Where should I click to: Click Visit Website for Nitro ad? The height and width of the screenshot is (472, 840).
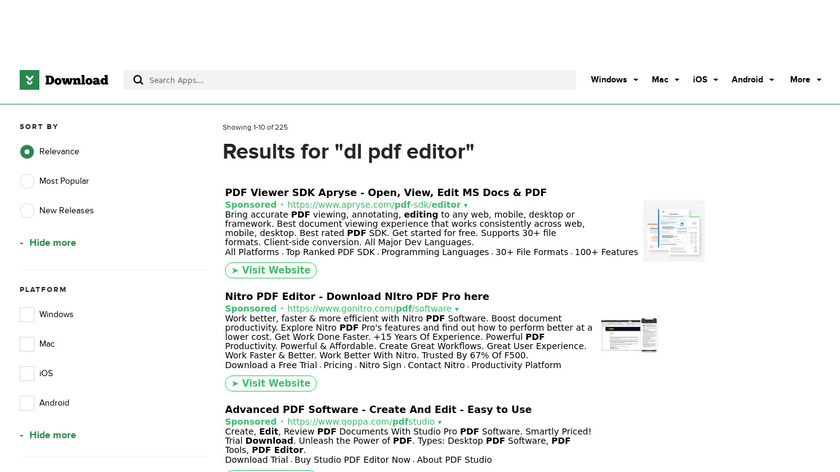tap(271, 383)
